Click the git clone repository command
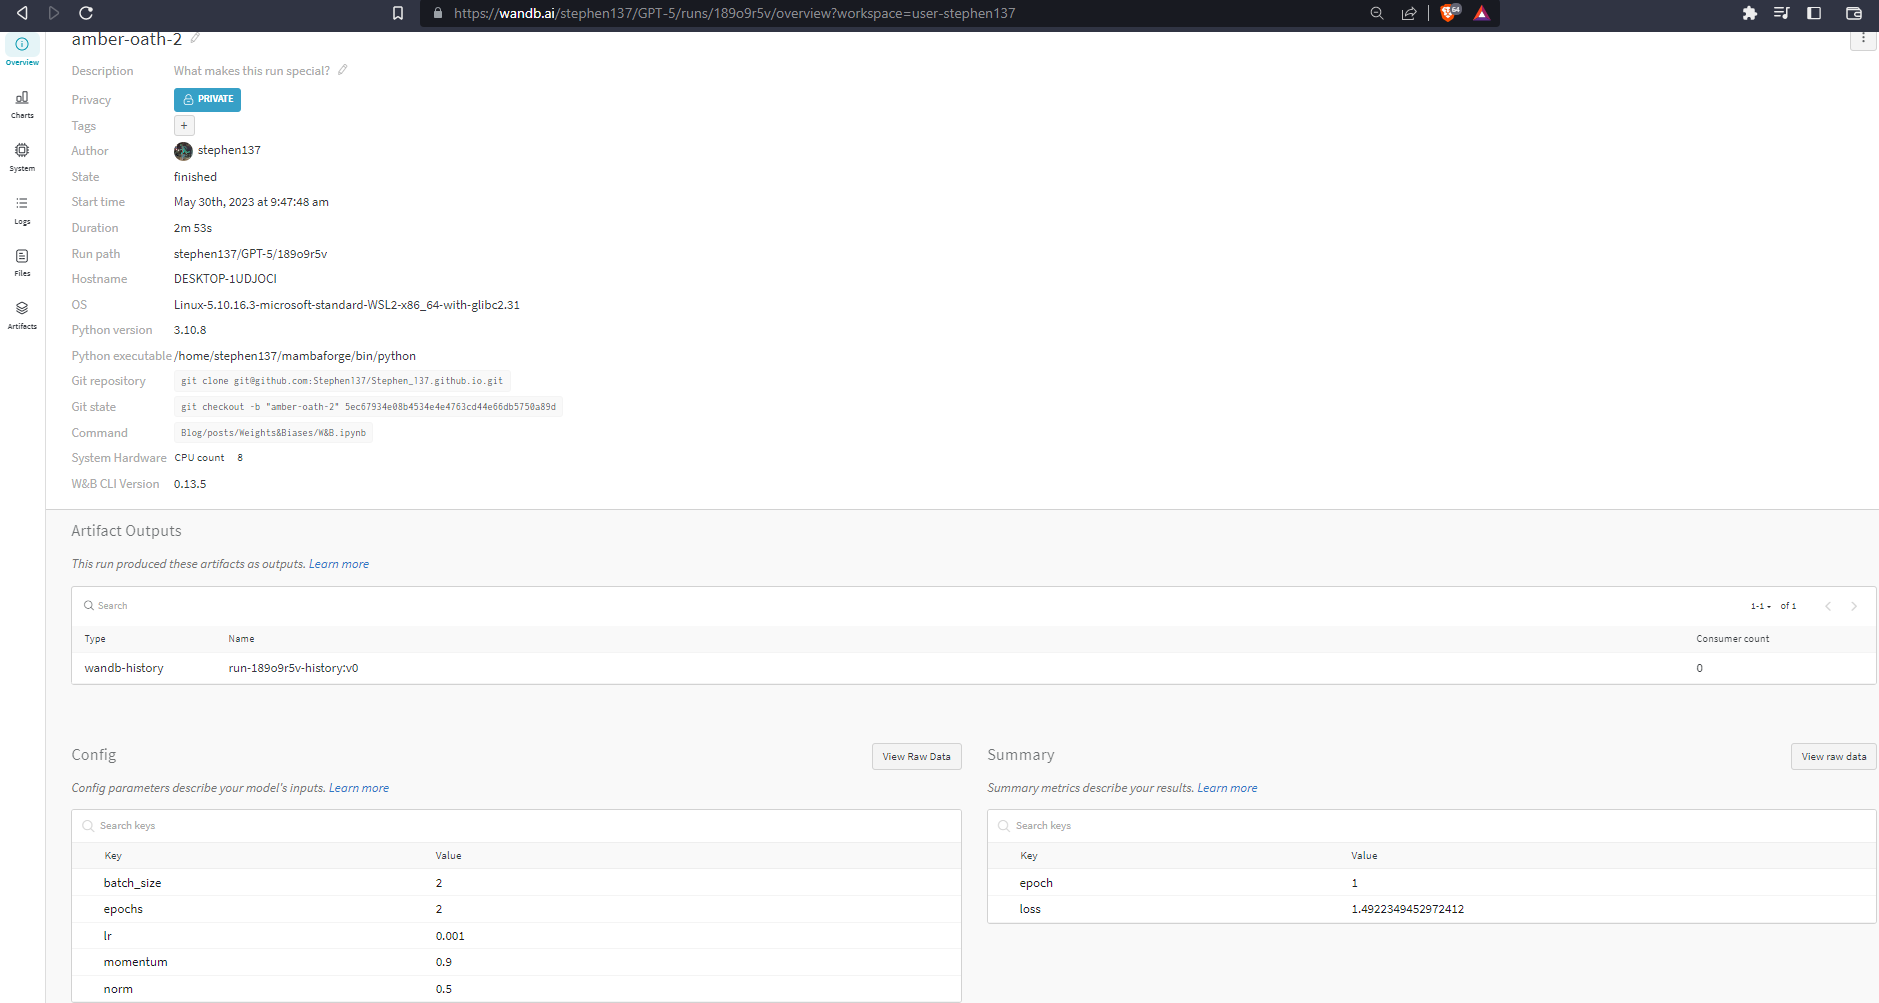The width and height of the screenshot is (1879, 1003). pyautogui.click(x=342, y=381)
